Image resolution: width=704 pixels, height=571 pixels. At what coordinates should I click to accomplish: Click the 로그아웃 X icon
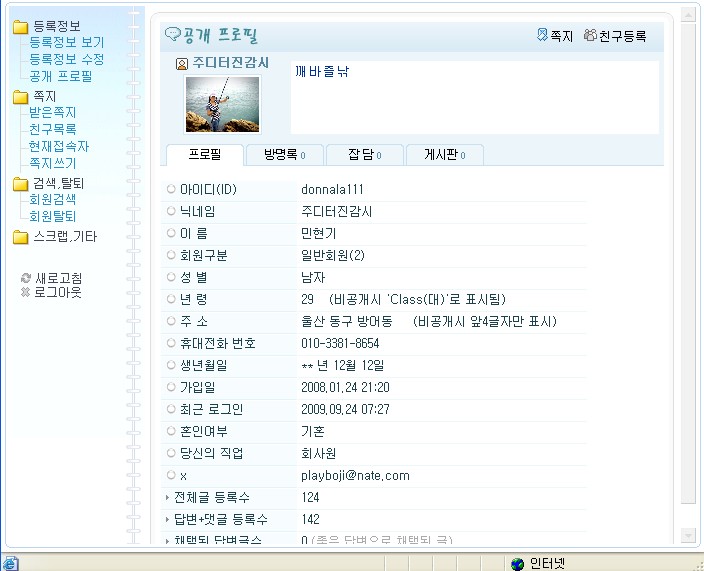[x=26, y=292]
